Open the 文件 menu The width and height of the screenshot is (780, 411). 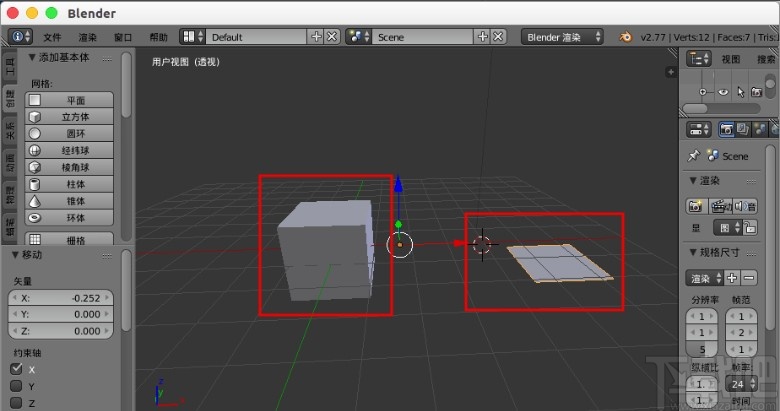(x=52, y=37)
